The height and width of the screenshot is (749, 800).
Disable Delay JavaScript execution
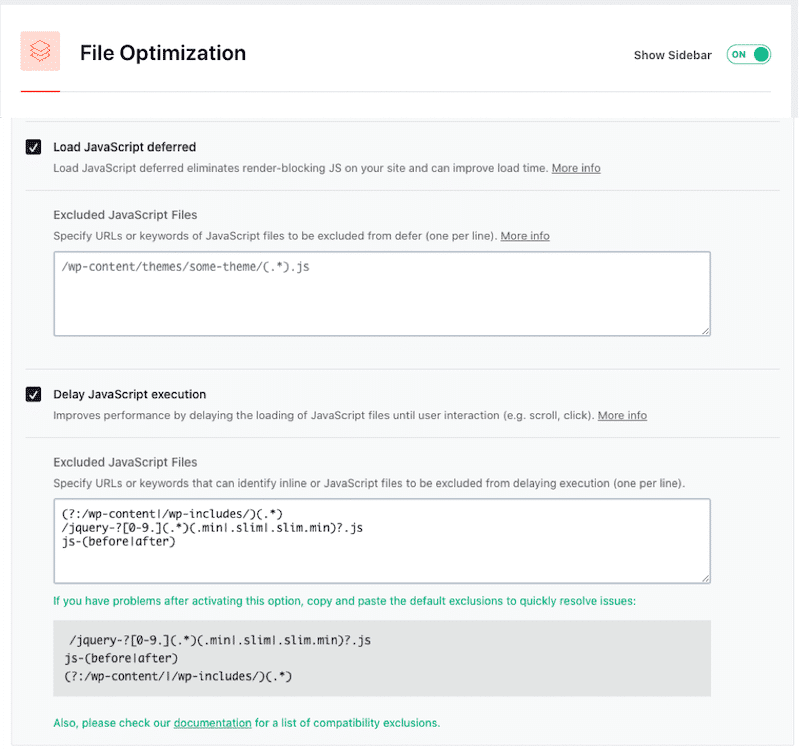pos(33,394)
